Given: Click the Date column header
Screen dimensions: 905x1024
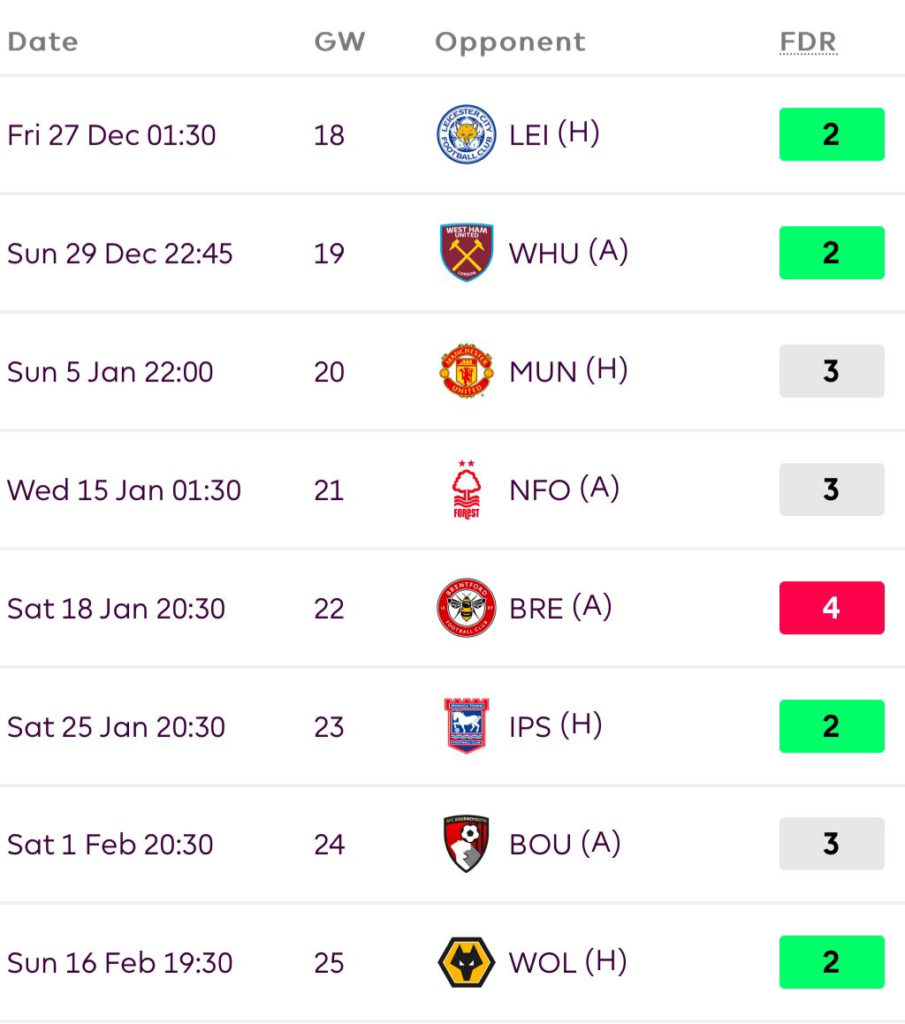Looking at the screenshot, I should coord(42,42).
